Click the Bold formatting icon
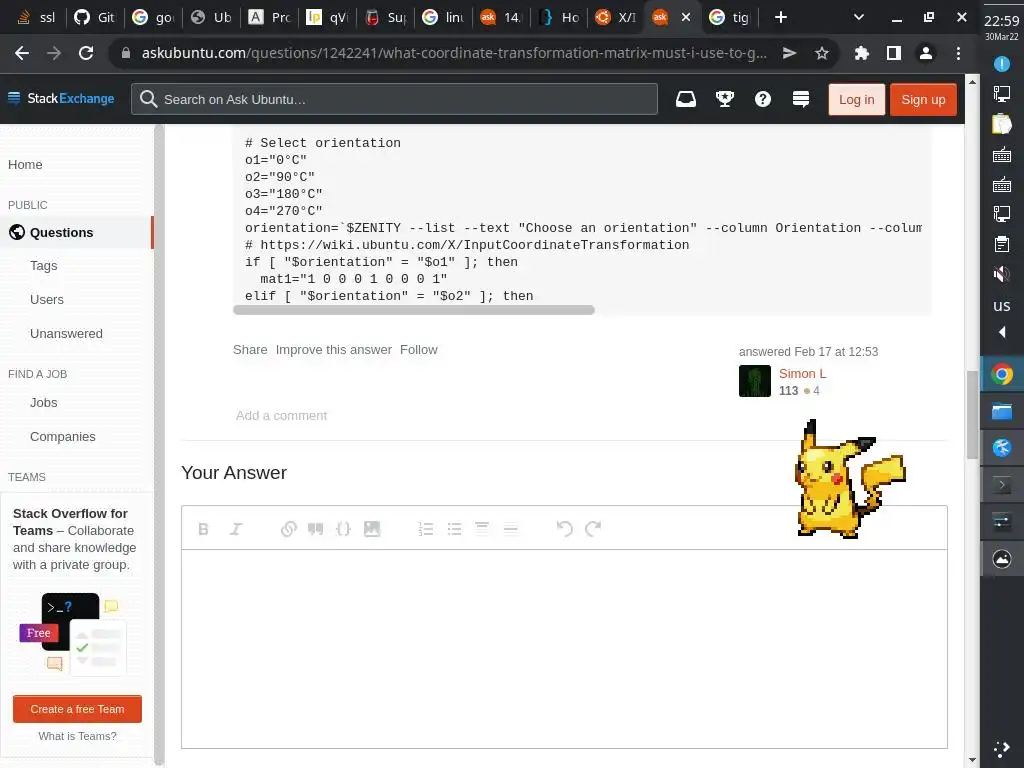Viewport: 1024px width, 768px height. [203, 529]
